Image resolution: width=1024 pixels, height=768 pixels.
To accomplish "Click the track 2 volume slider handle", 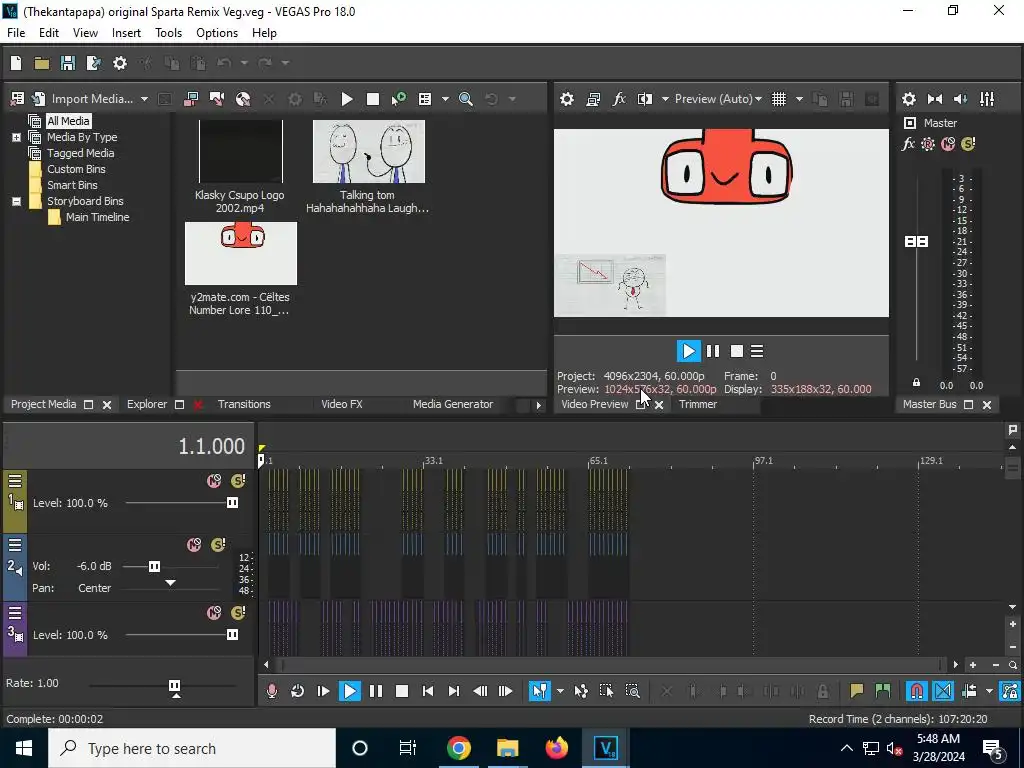I will [154, 566].
